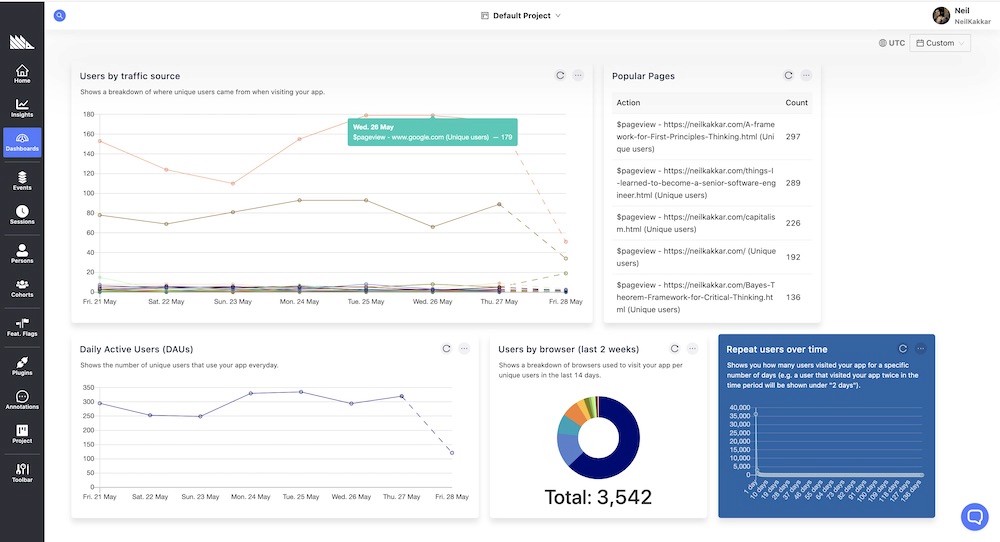Open Feature Flags section
The image size is (1000, 542).
coord(22,326)
